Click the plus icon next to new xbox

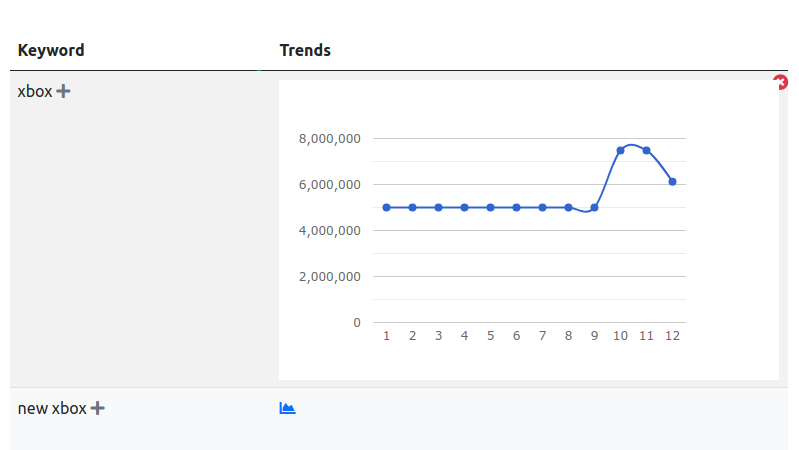[x=97, y=408]
